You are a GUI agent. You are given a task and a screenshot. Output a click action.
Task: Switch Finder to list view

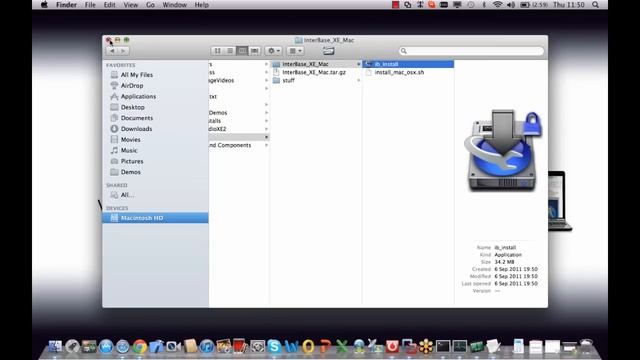coord(230,51)
